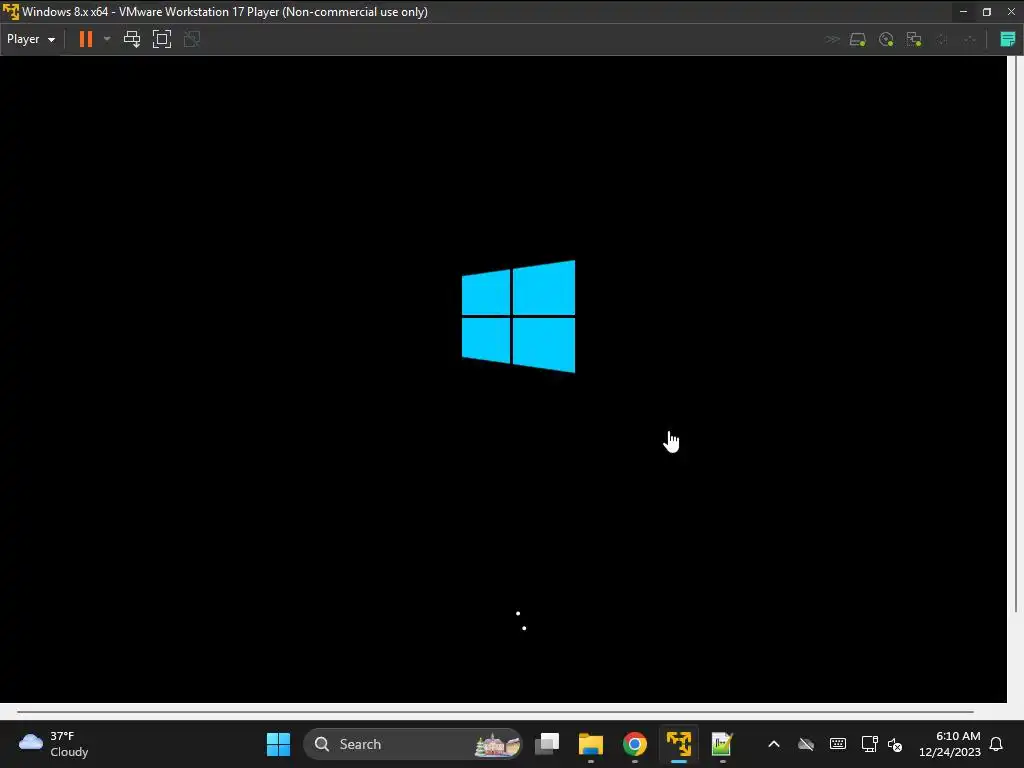Show hidden system tray icons
Screen dimensions: 1024x768
point(774,744)
